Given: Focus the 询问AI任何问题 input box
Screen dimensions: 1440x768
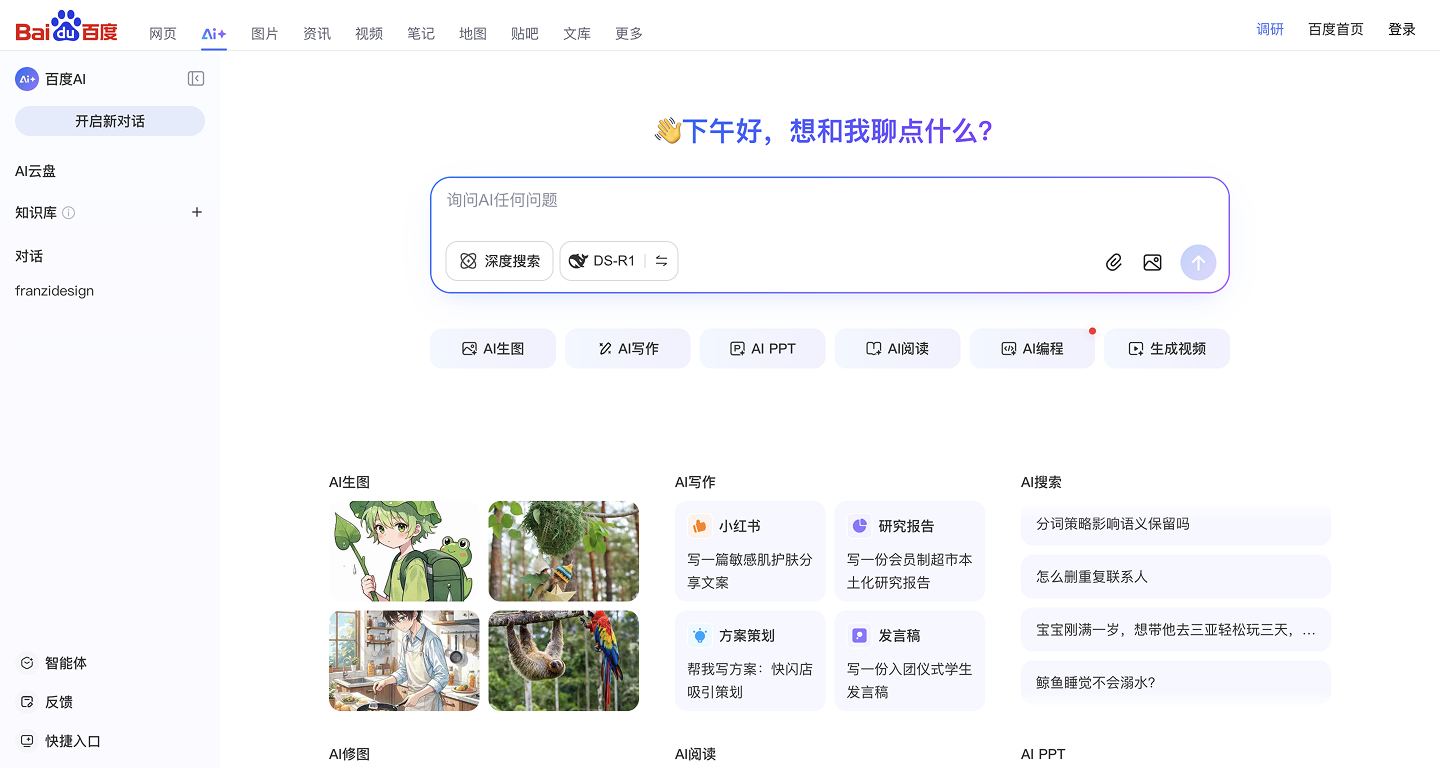Looking at the screenshot, I should [x=830, y=200].
